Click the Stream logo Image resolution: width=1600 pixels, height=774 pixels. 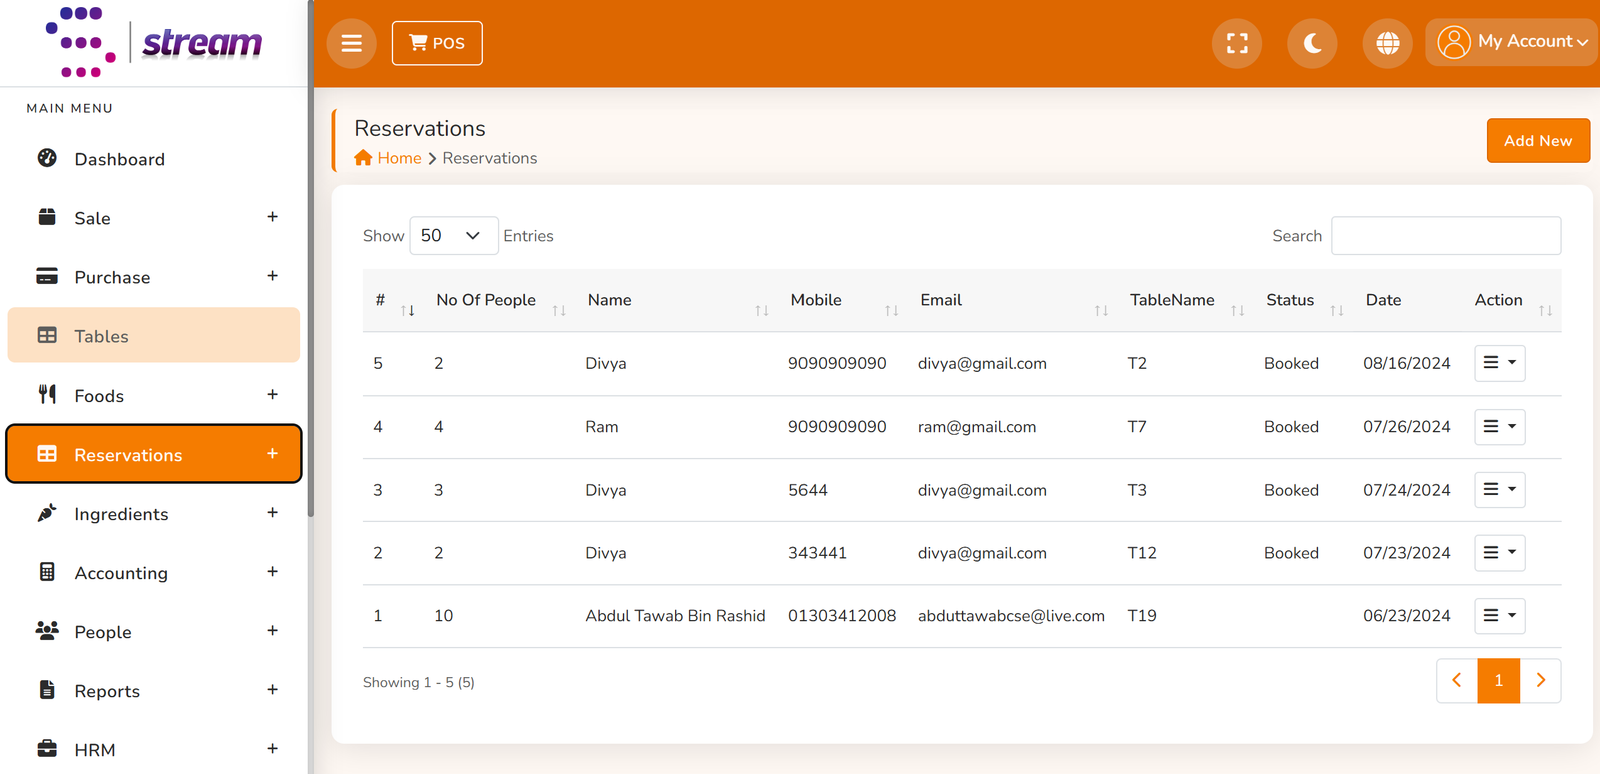click(154, 42)
